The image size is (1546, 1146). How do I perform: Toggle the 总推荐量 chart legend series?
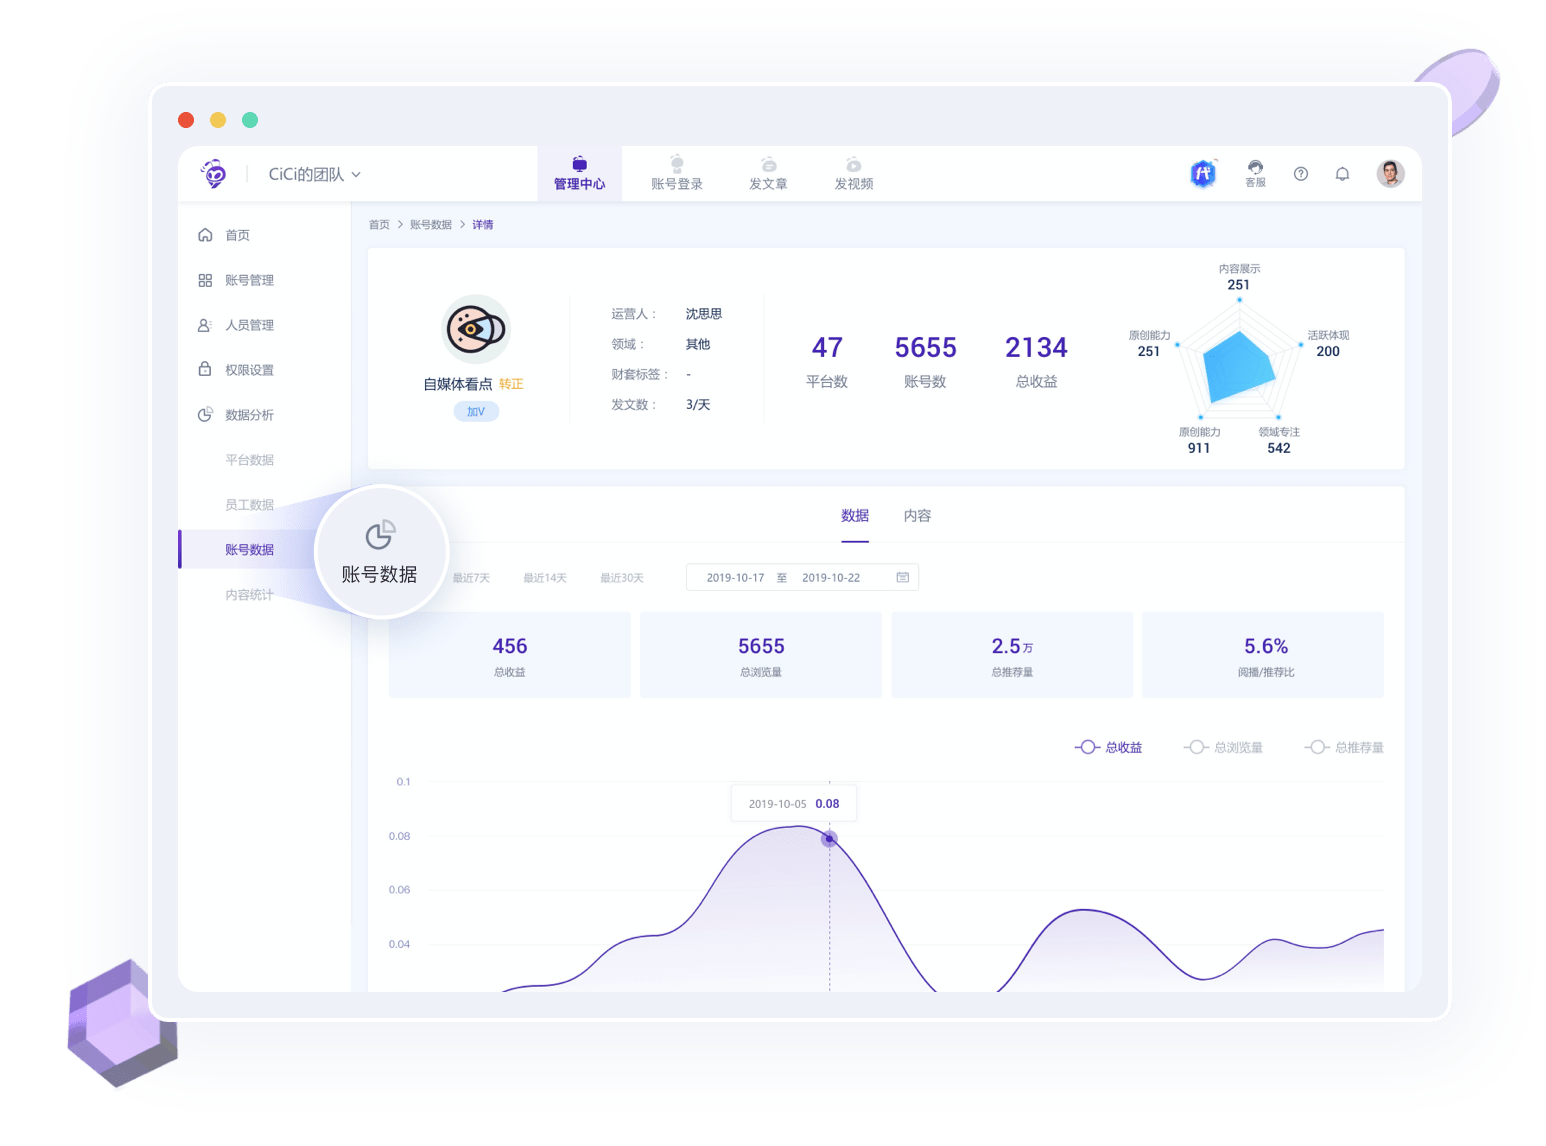pos(1344,747)
